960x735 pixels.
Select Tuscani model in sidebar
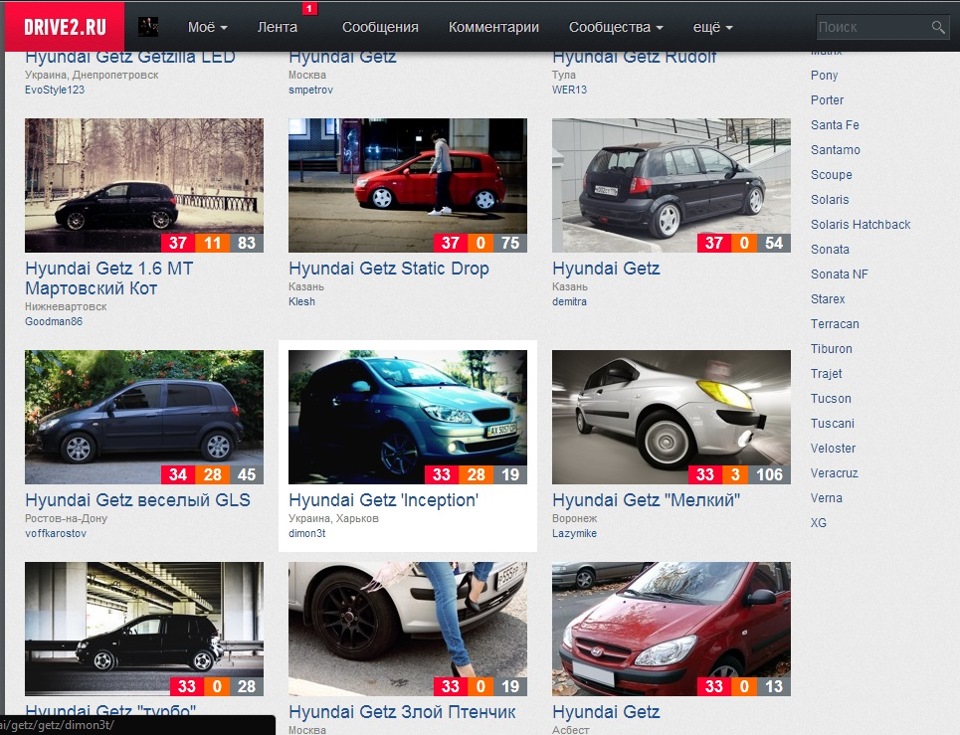coord(832,423)
